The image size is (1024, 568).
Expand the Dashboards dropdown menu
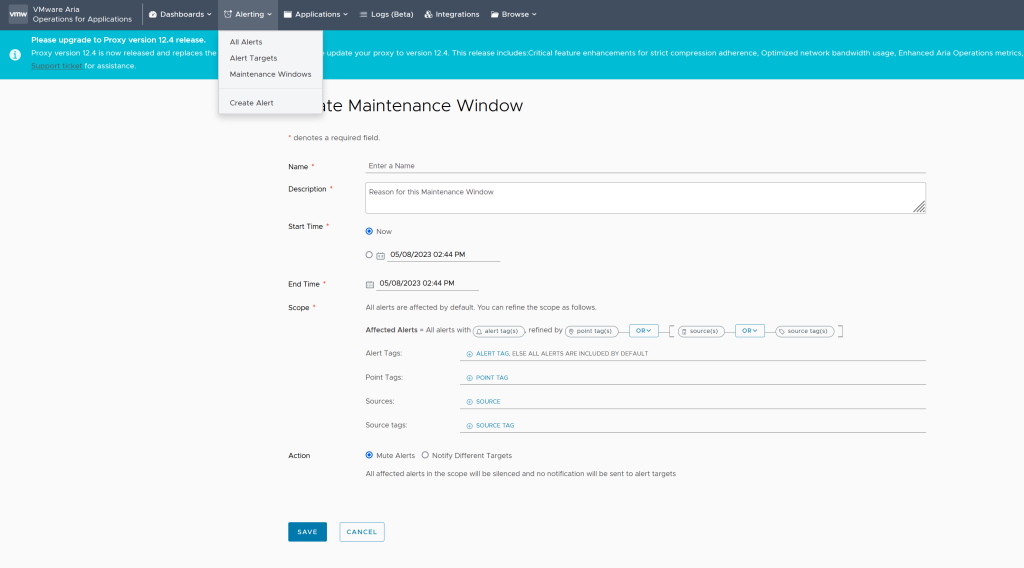[180, 14]
